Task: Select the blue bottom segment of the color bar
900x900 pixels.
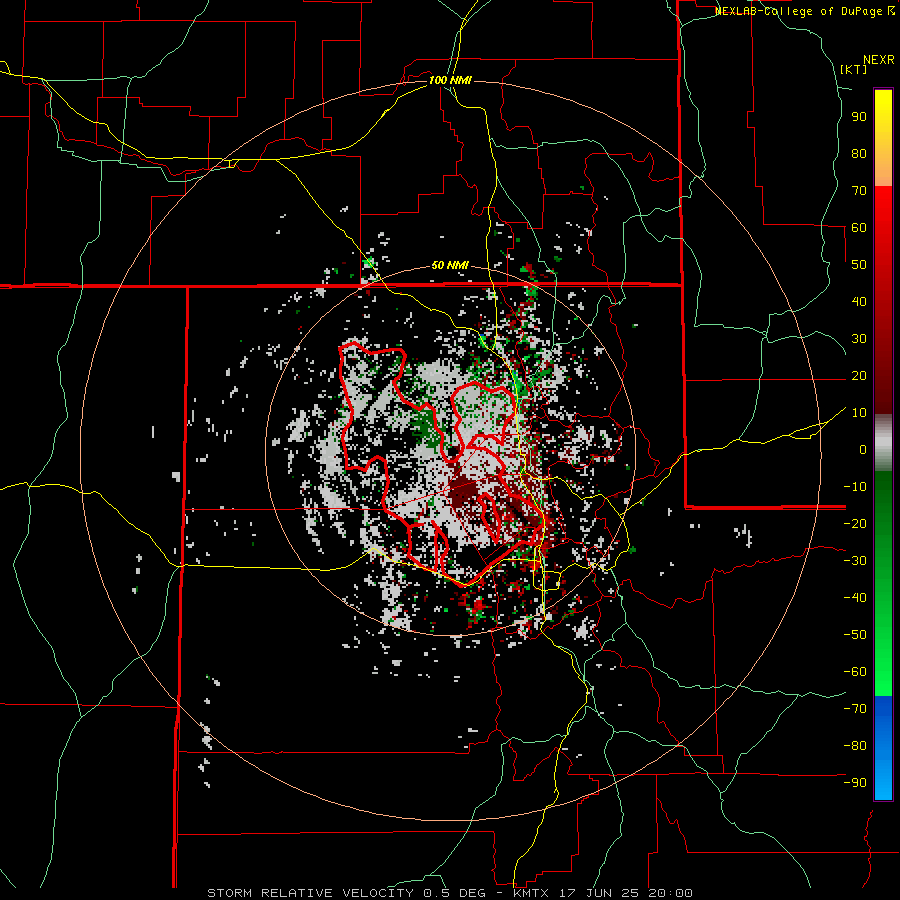Action: click(883, 748)
